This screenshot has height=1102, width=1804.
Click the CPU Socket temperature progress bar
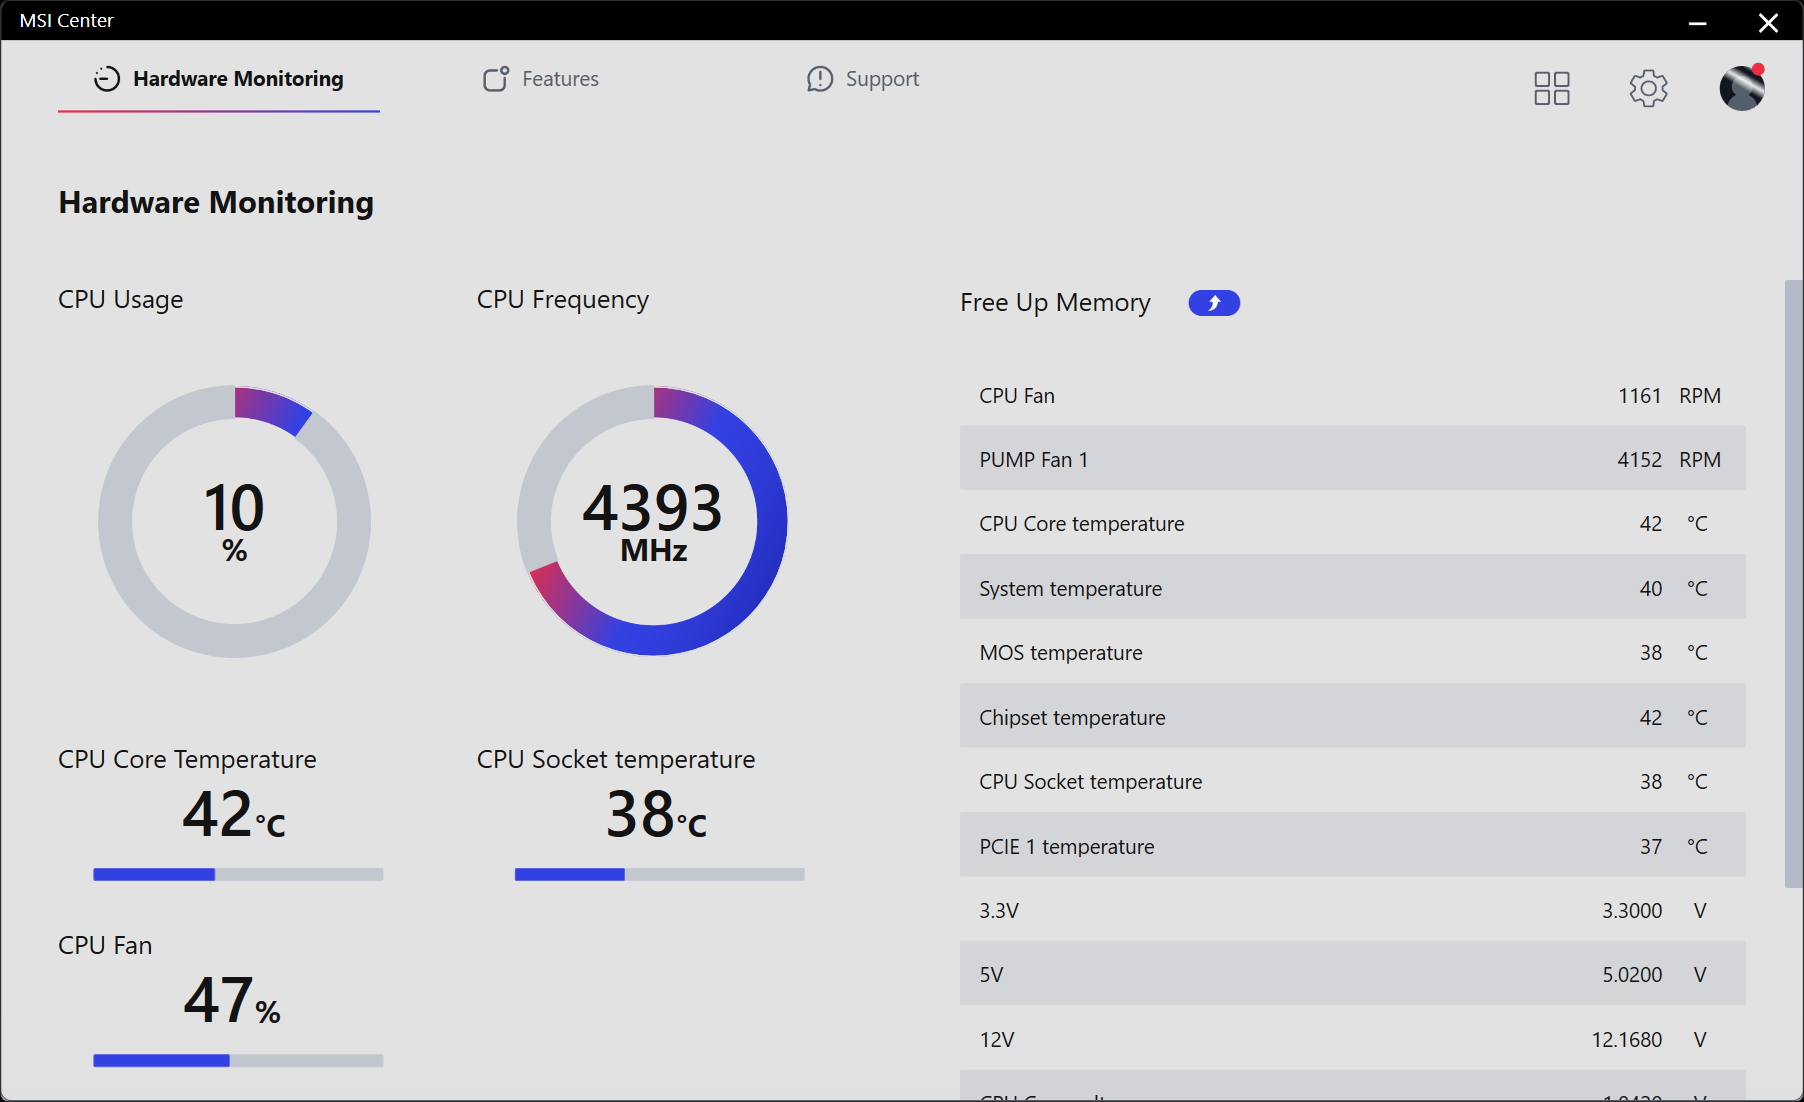(659, 875)
